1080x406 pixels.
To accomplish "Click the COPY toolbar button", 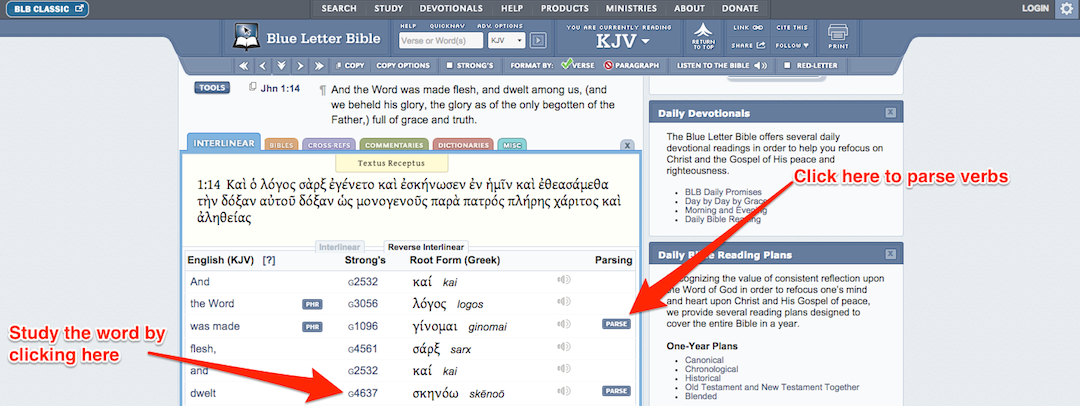I will point(351,65).
